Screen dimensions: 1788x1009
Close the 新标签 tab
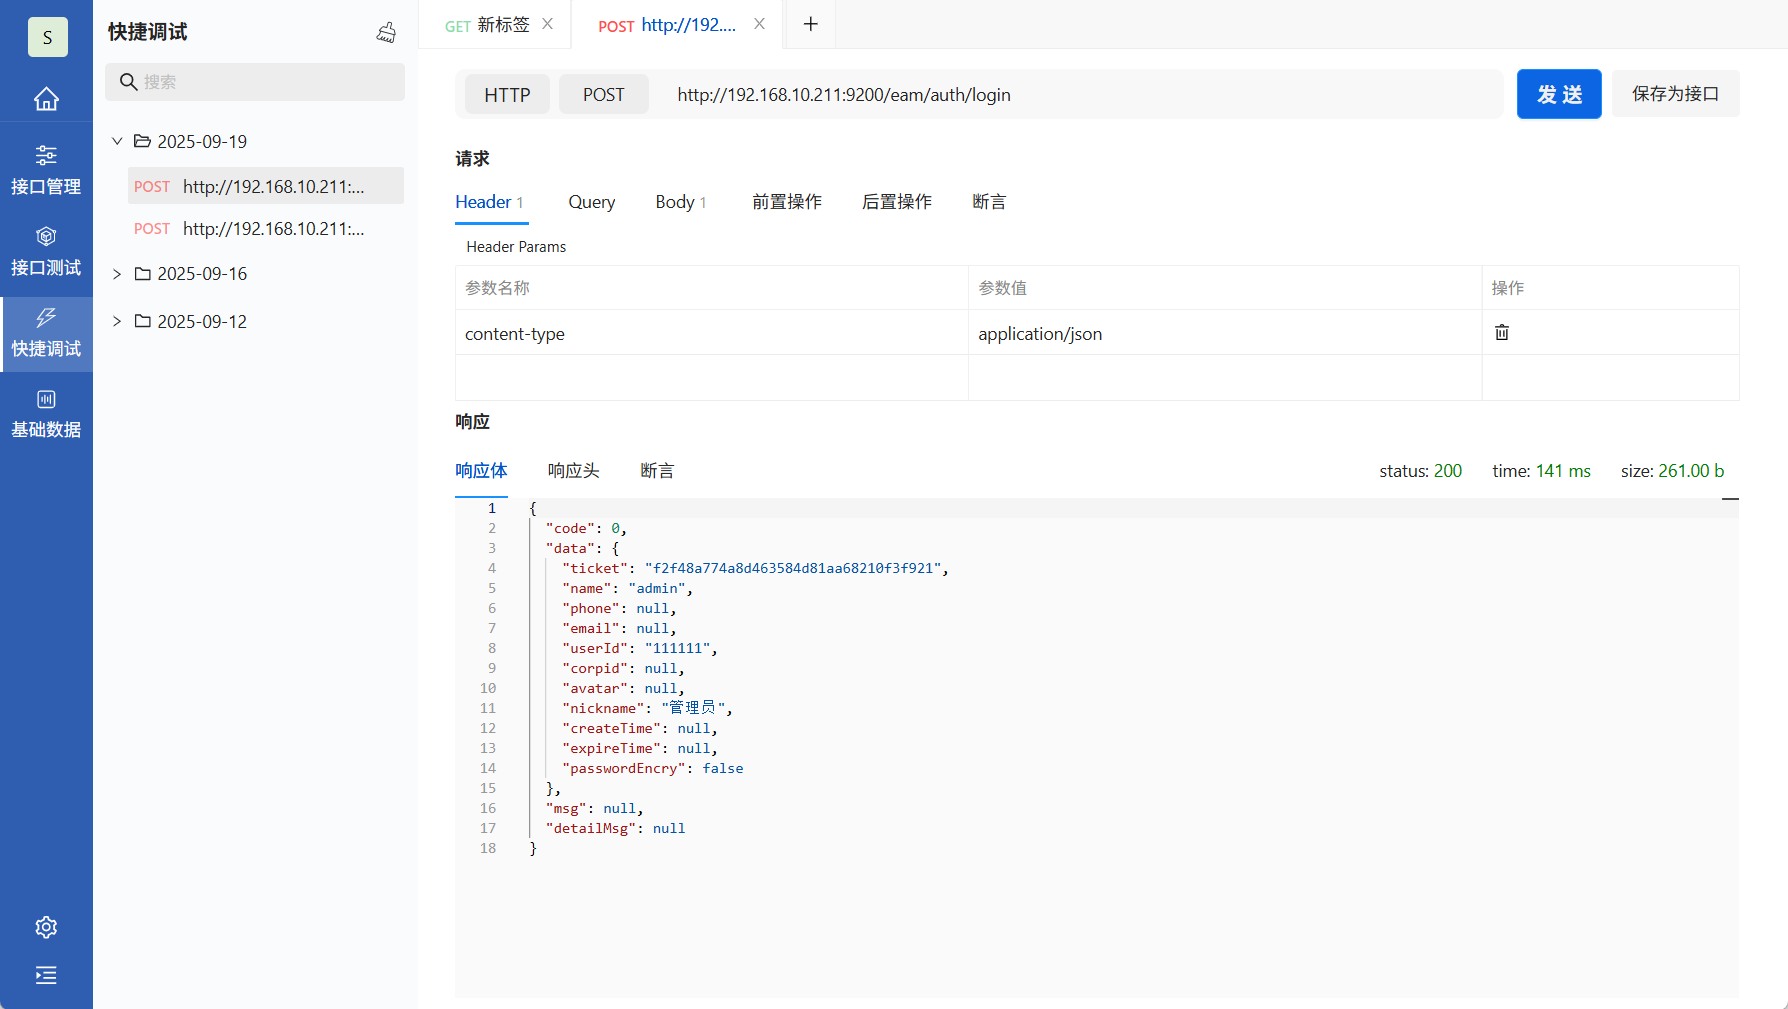(548, 24)
